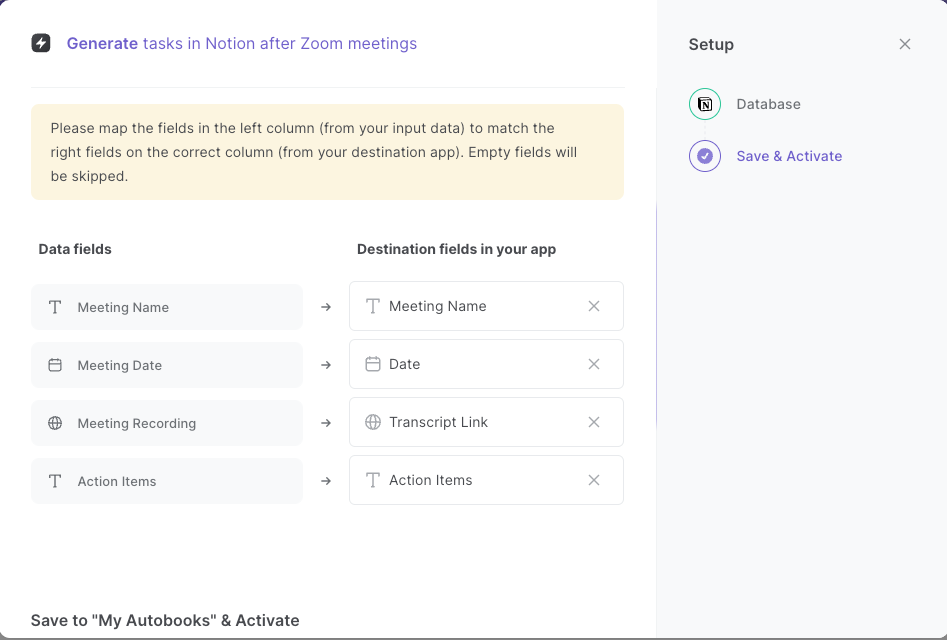Click the yellow field mapping instructions note
947x640 pixels.
point(327,152)
